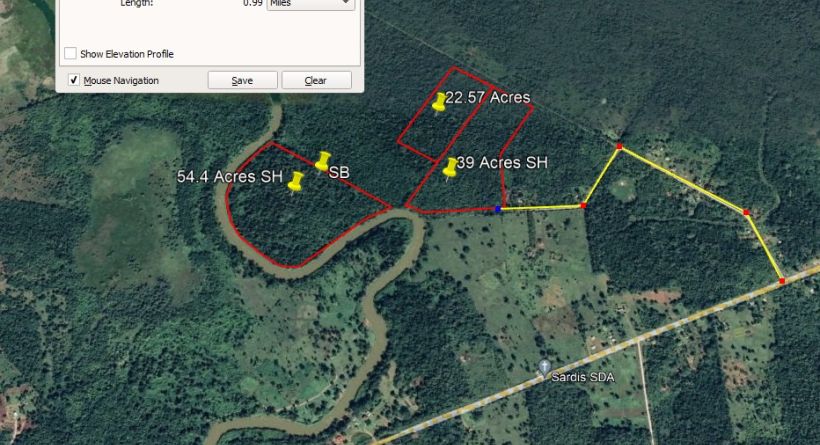
Task: Click the red vertex midway along the eastern yellow segment
Action: [x=746, y=212]
